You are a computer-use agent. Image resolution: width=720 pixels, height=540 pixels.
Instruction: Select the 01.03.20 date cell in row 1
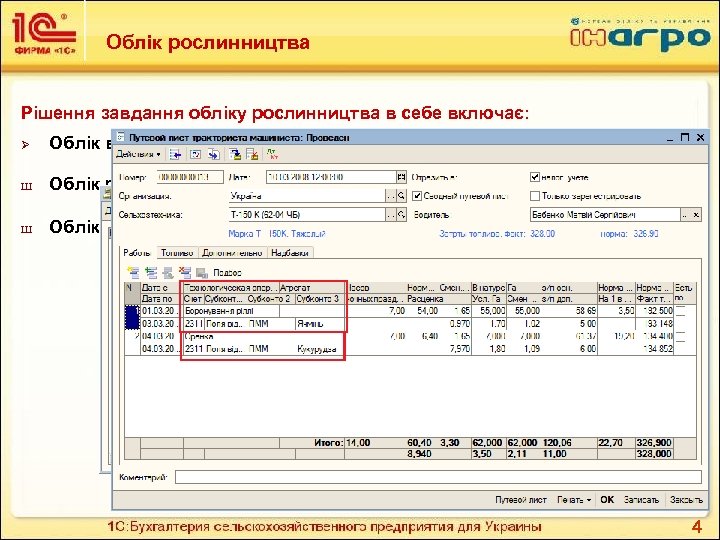[x=162, y=311]
